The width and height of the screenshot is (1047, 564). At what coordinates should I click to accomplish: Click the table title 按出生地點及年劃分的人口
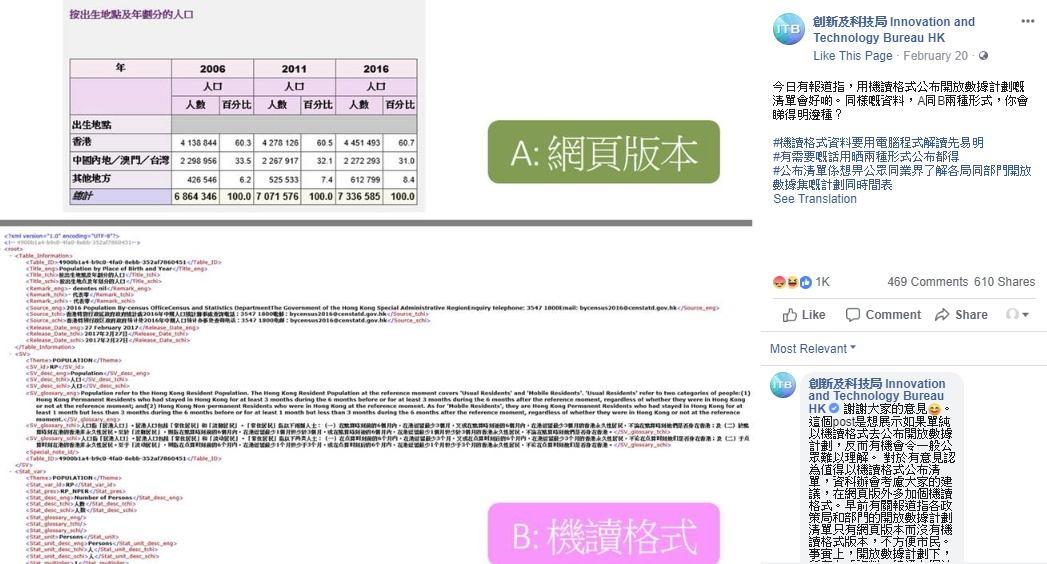click(132, 14)
